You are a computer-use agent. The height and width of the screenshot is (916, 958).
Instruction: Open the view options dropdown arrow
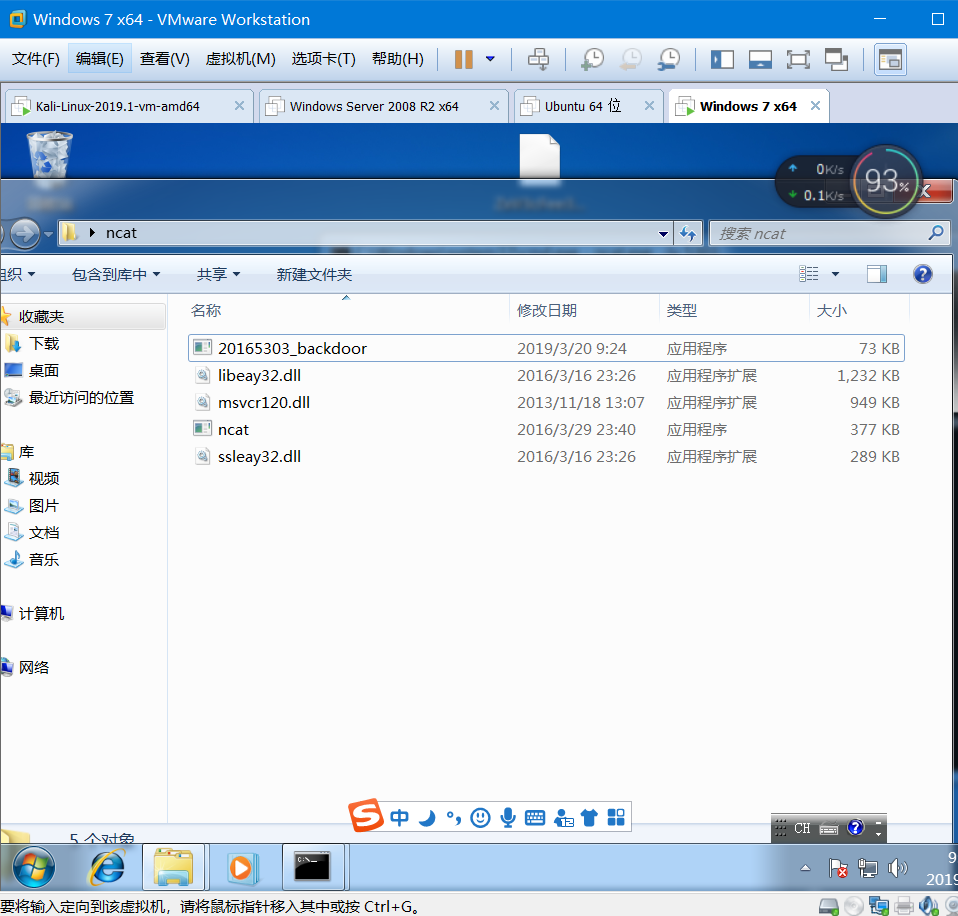835,274
